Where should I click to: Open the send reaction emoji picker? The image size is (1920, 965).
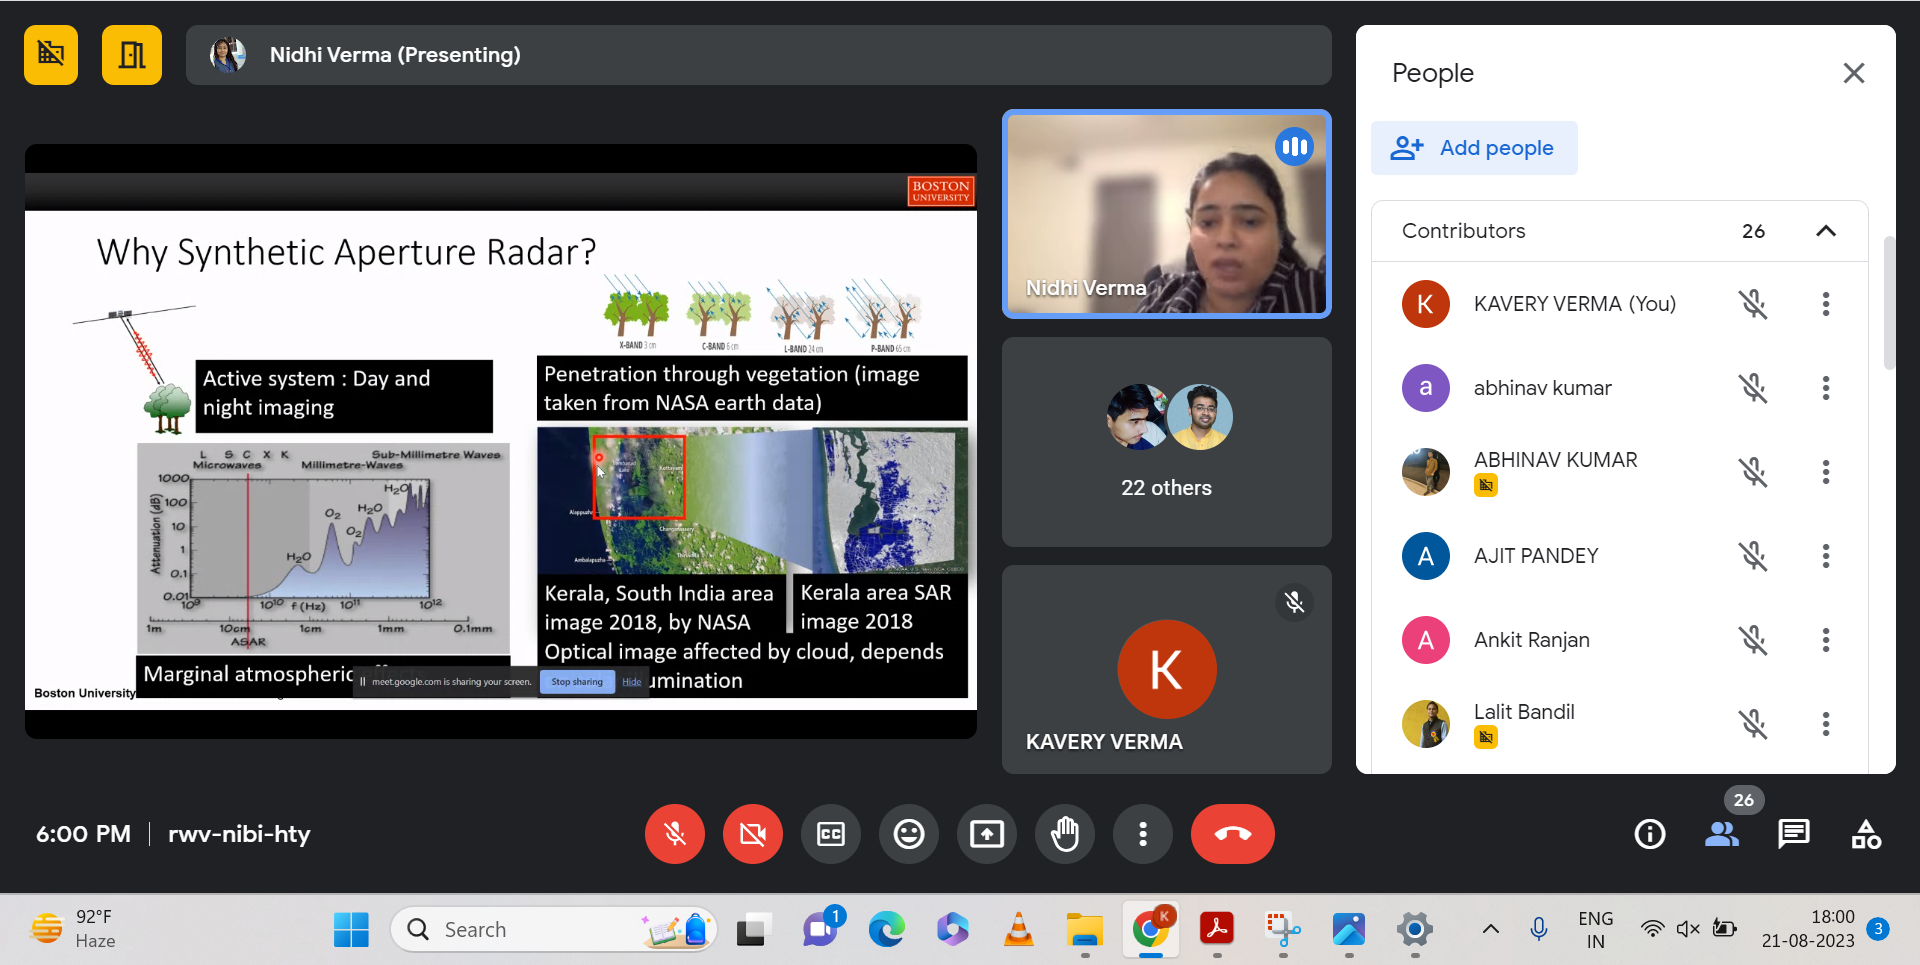point(908,834)
